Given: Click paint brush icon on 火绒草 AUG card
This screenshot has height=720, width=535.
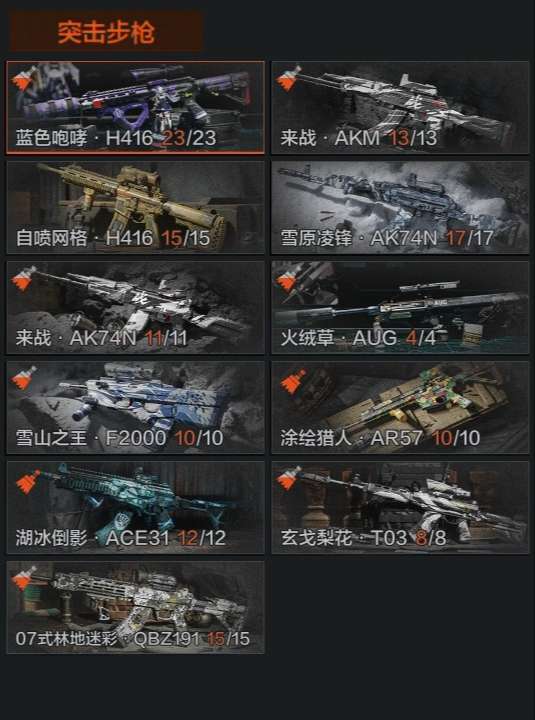Looking at the screenshot, I should 289,279.
